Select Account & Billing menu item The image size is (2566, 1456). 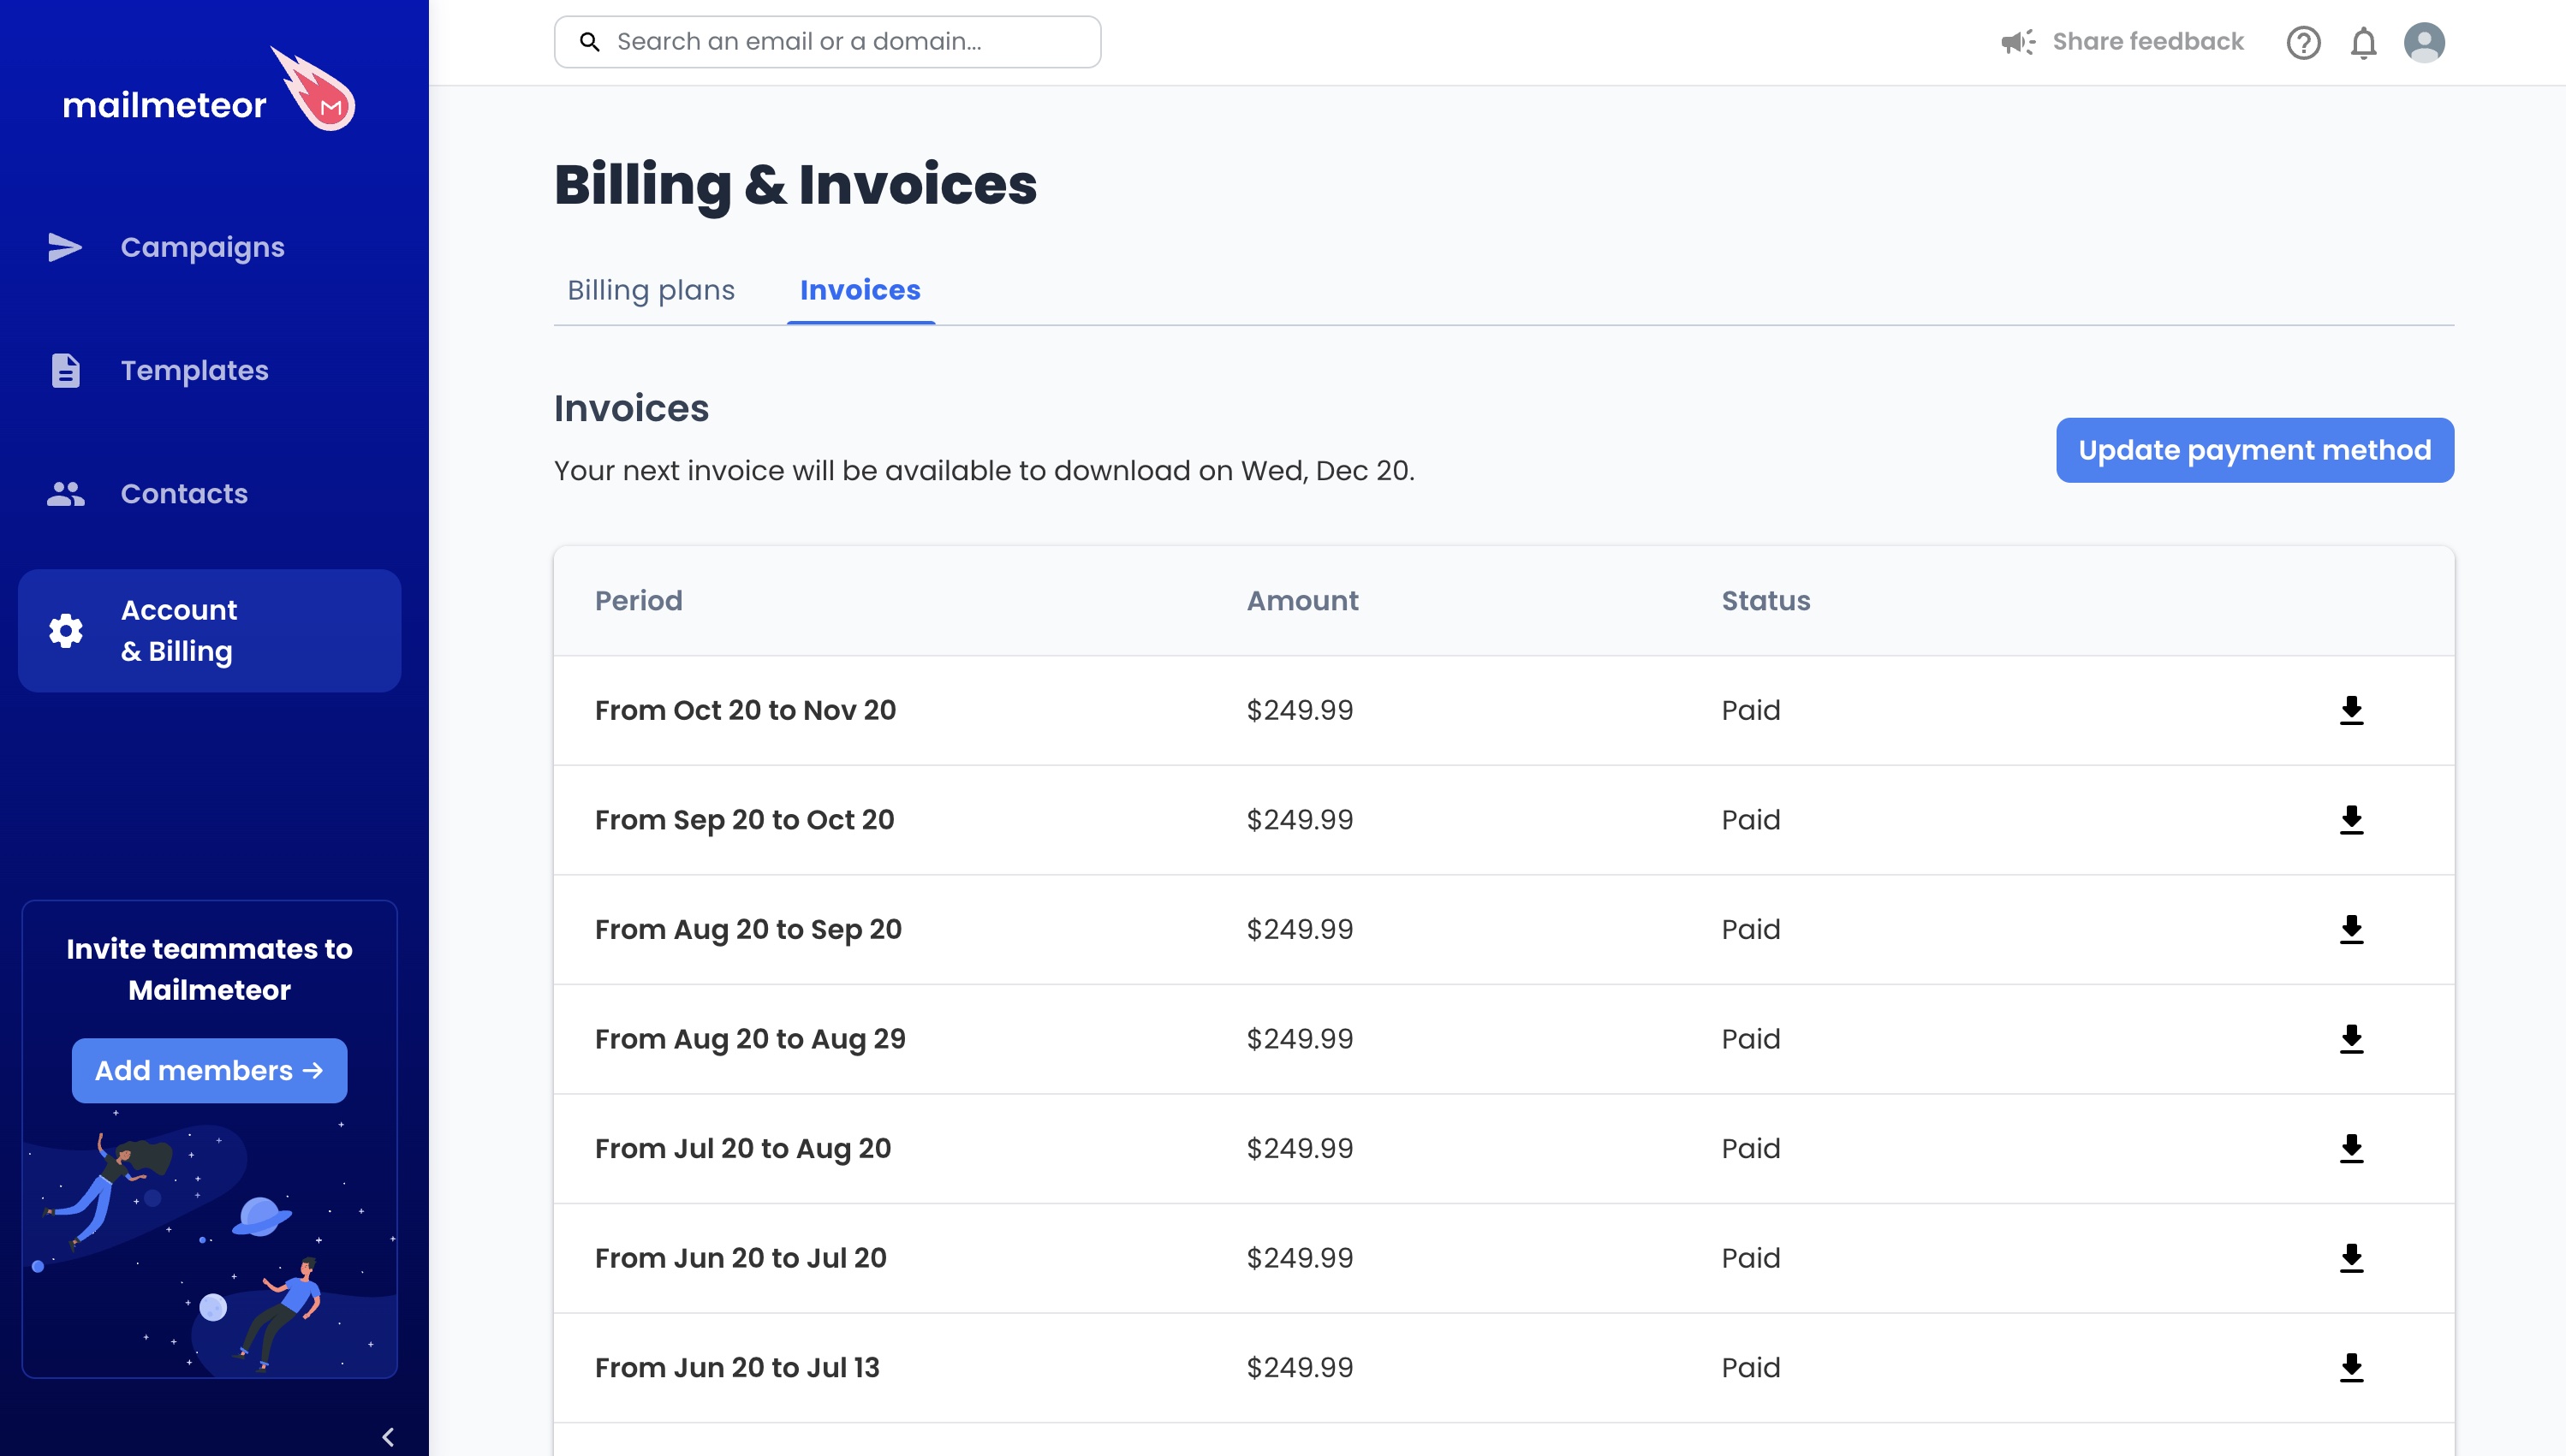tap(209, 631)
